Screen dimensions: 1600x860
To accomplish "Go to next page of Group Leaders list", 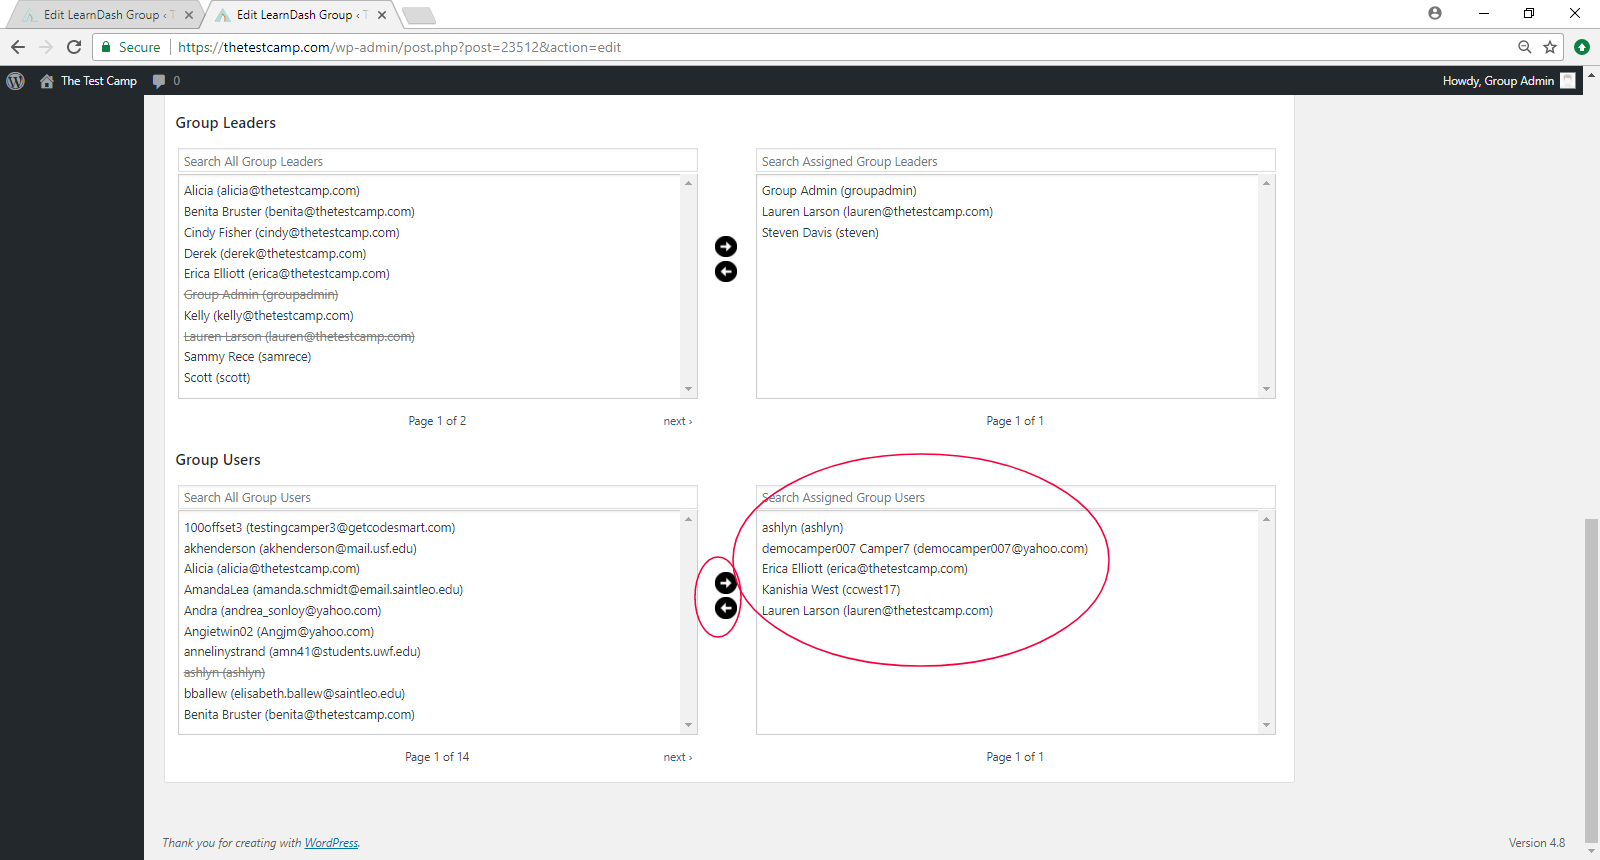I will pos(677,421).
